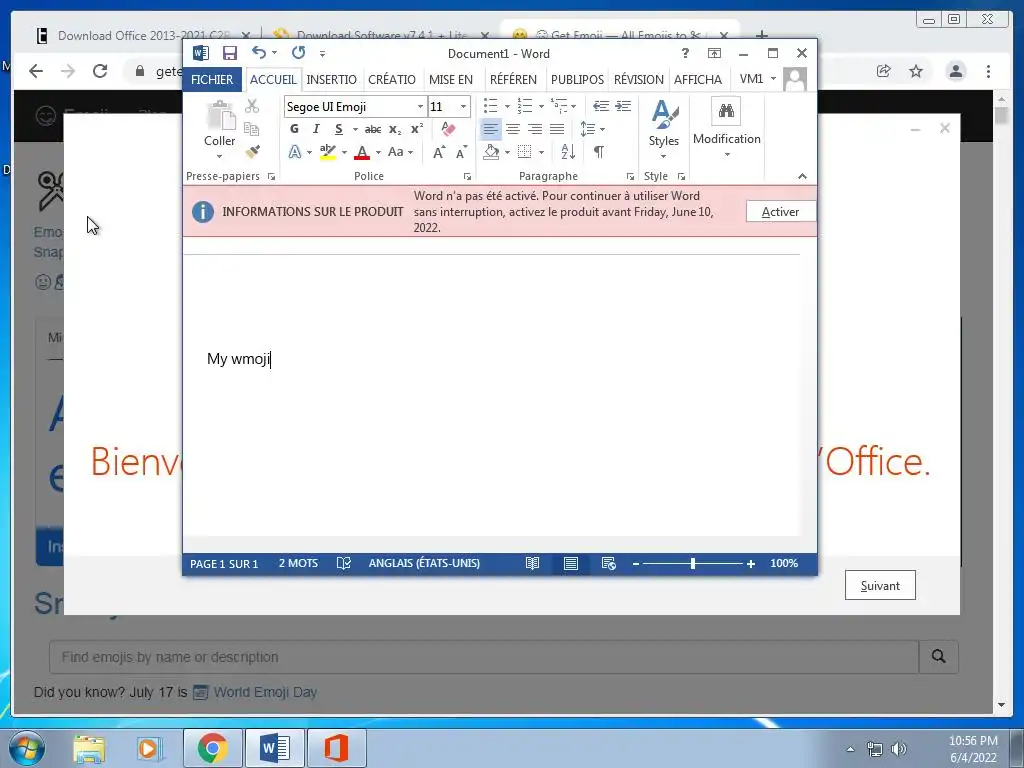Click the 100% zoom level
The image size is (1024, 768).
pyautogui.click(x=784, y=563)
